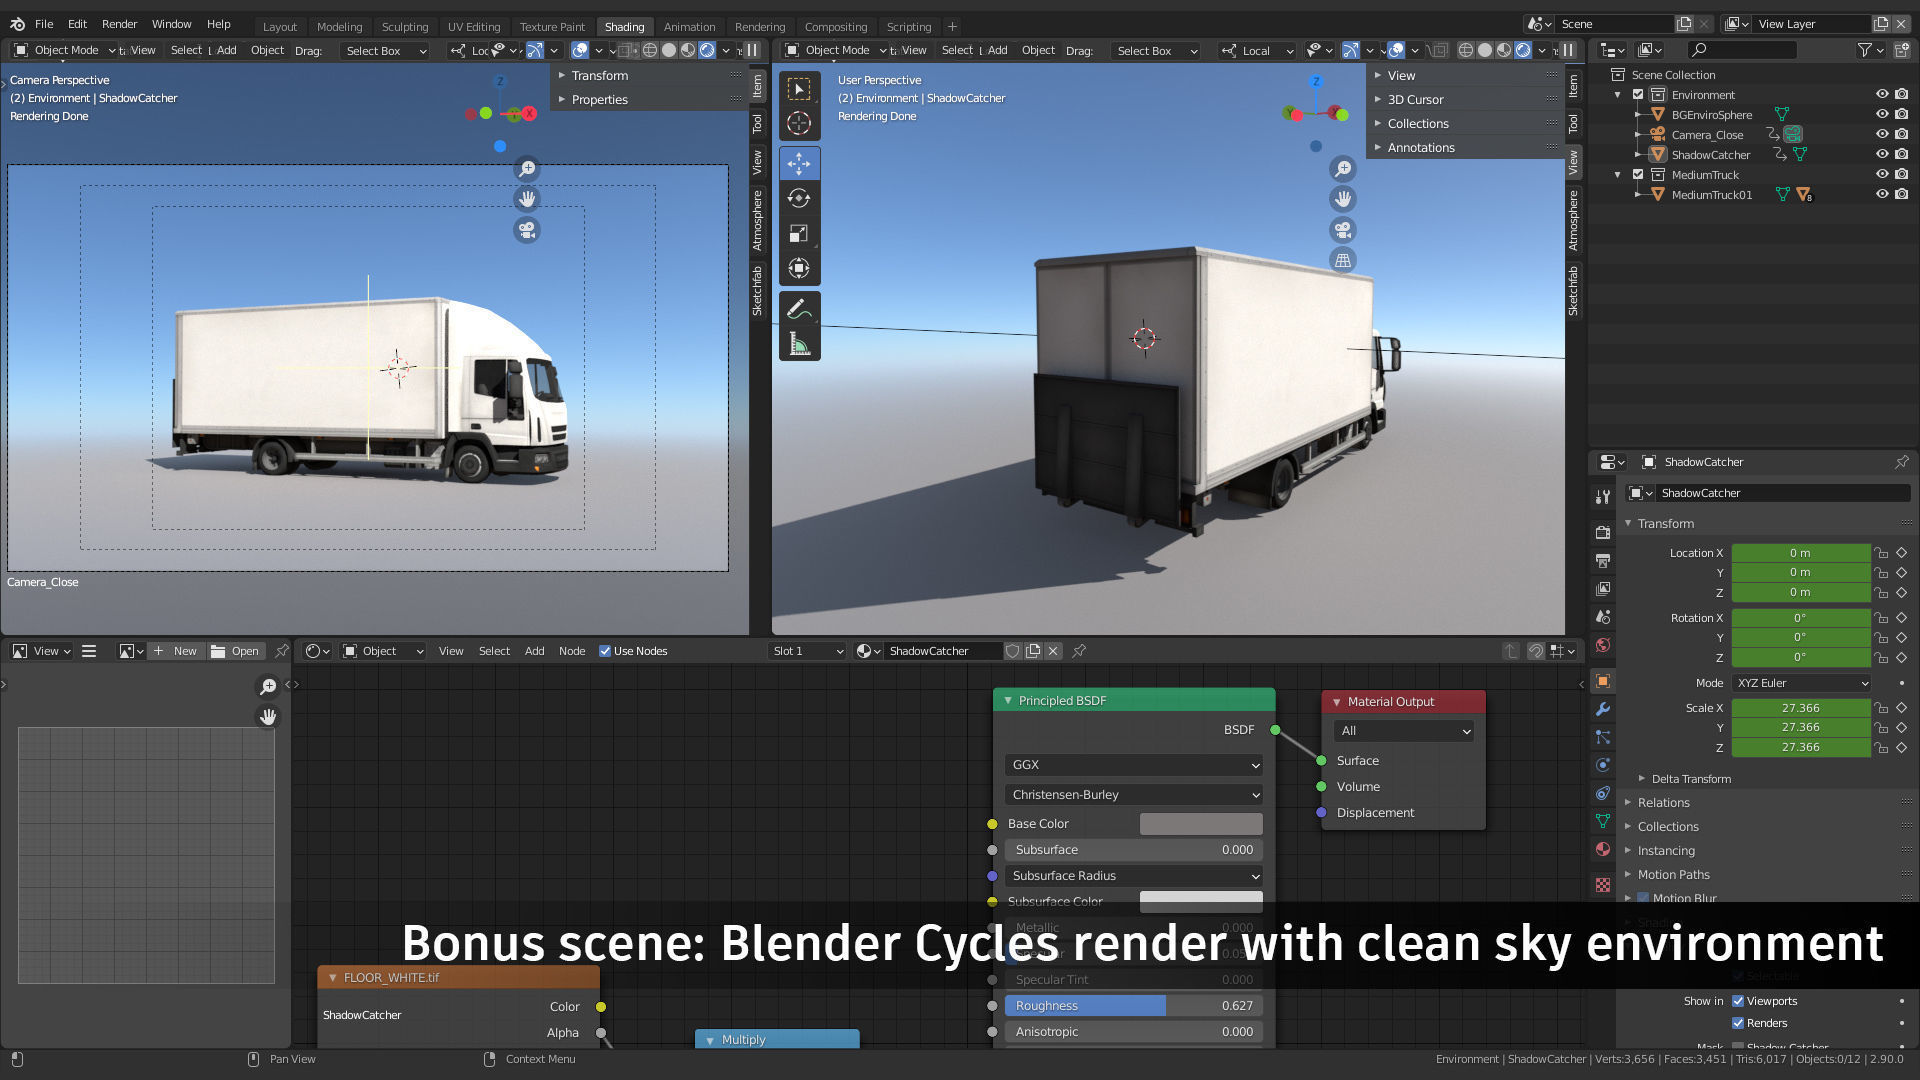The image size is (1920, 1080).
Task: Hide Camera_Close in viewport via eye
Action: point(1881,134)
